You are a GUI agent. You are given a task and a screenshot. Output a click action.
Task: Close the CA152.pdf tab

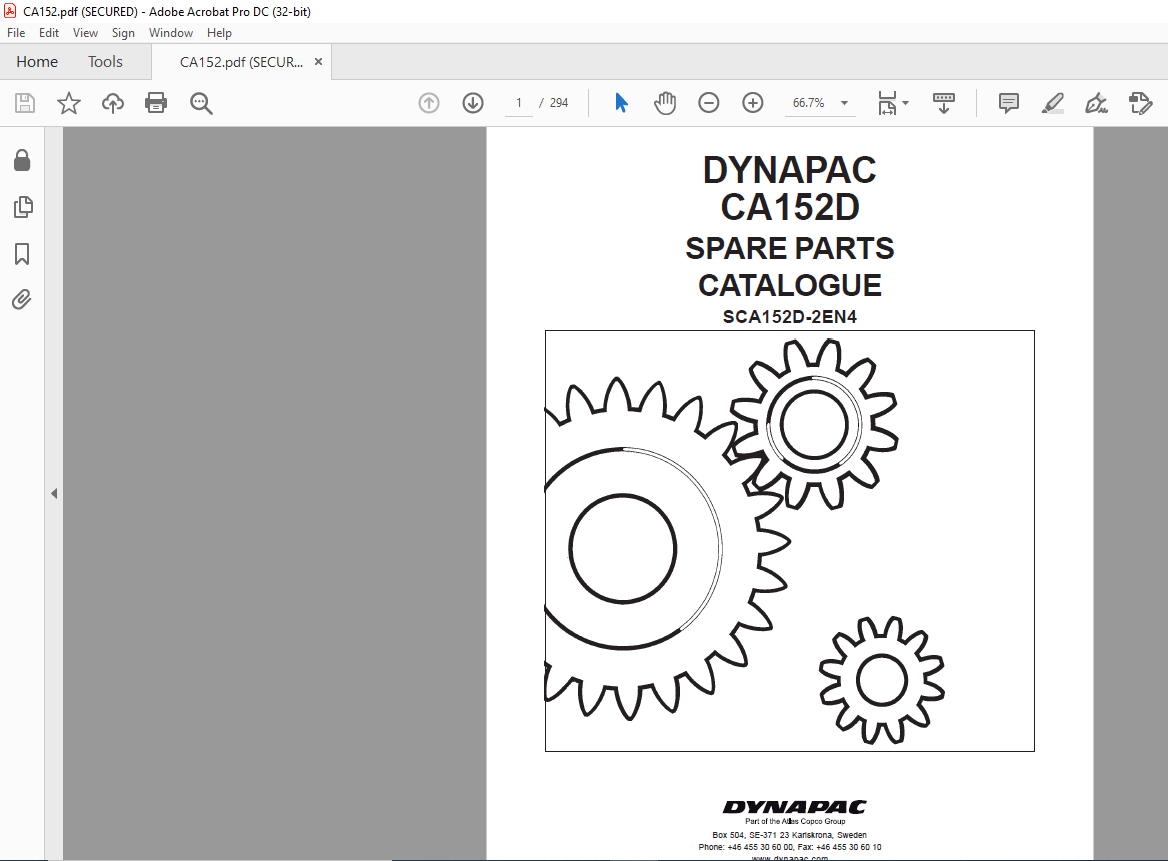(318, 62)
